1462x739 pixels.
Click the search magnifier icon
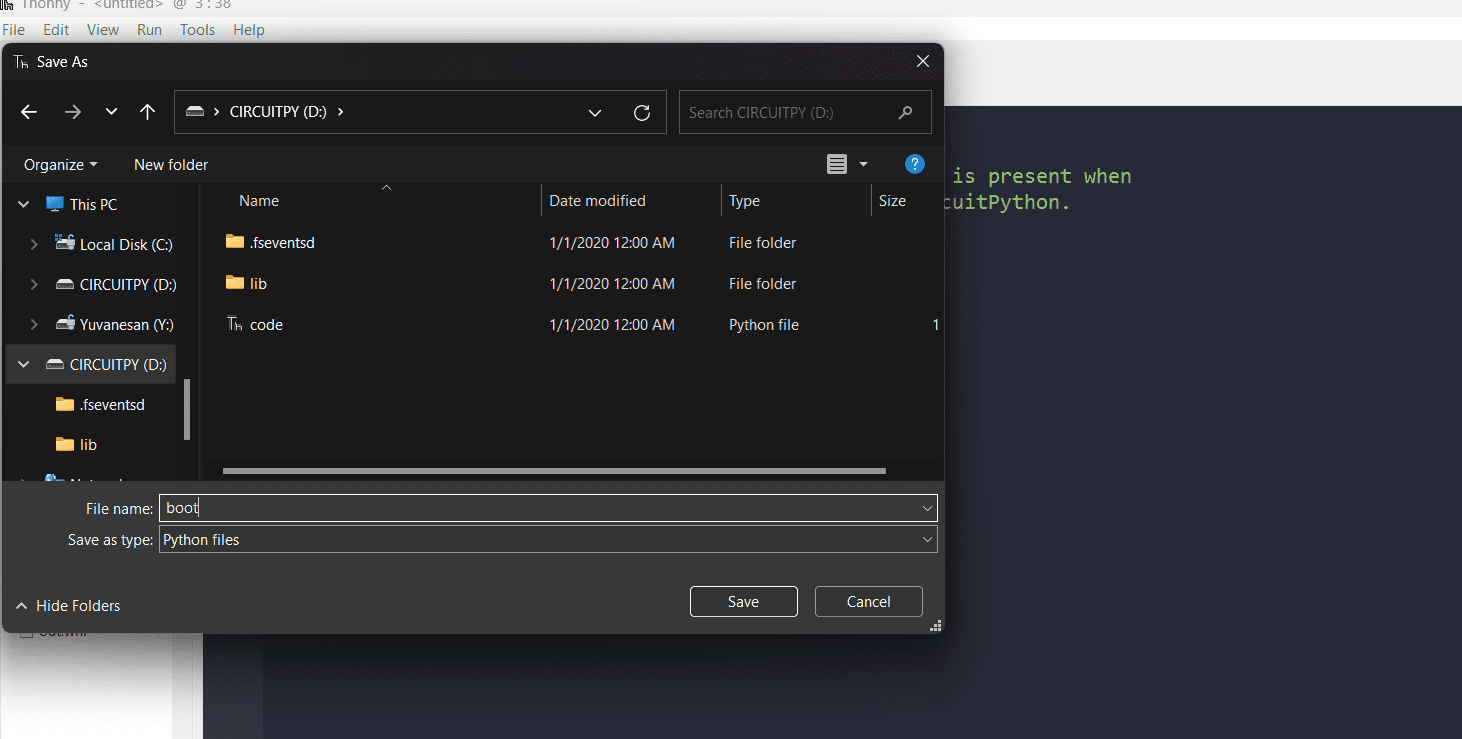click(x=905, y=112)
